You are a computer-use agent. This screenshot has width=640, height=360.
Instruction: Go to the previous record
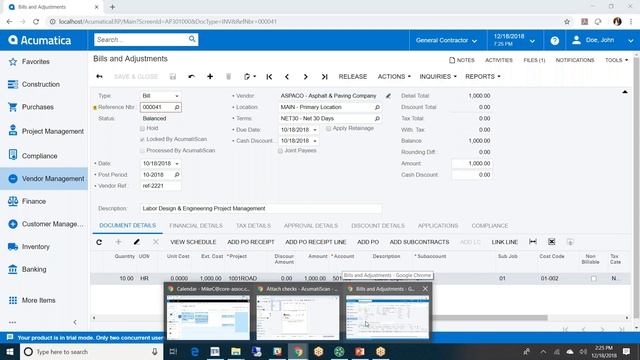click(287, 76)
